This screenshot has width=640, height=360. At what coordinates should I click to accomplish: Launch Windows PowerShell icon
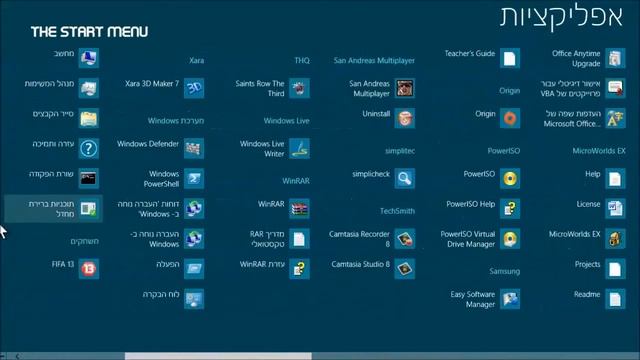coord(194,179)
